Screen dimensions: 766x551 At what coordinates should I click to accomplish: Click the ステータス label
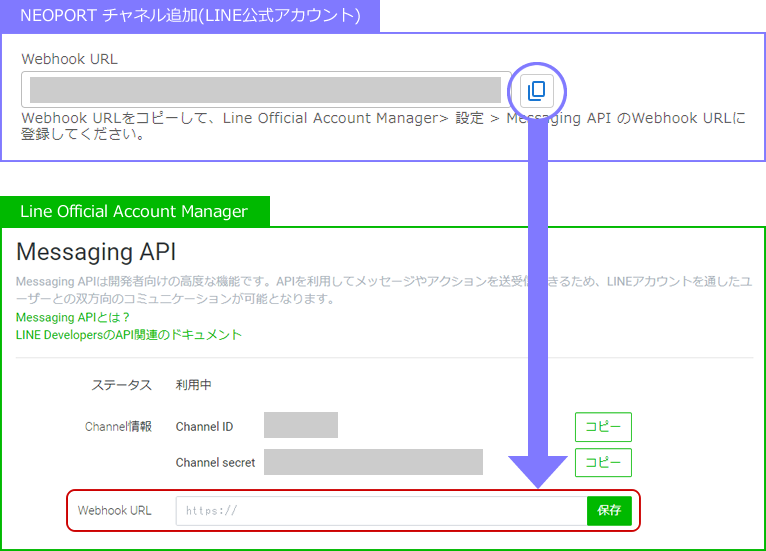tap(122, 385)
